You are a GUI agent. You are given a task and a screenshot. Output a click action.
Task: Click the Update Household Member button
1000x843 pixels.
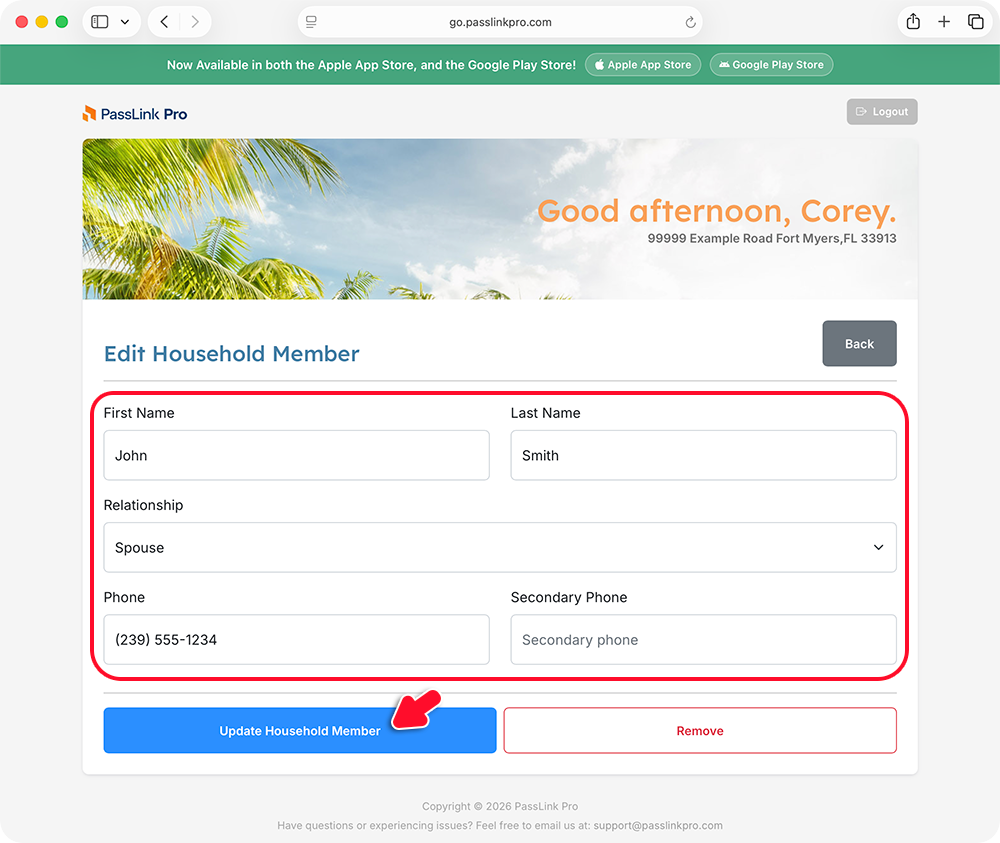(x=300, y=730)
